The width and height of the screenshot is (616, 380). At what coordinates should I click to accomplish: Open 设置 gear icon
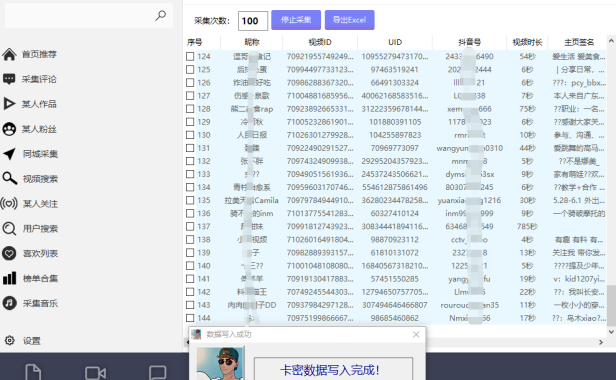(9, 340)
